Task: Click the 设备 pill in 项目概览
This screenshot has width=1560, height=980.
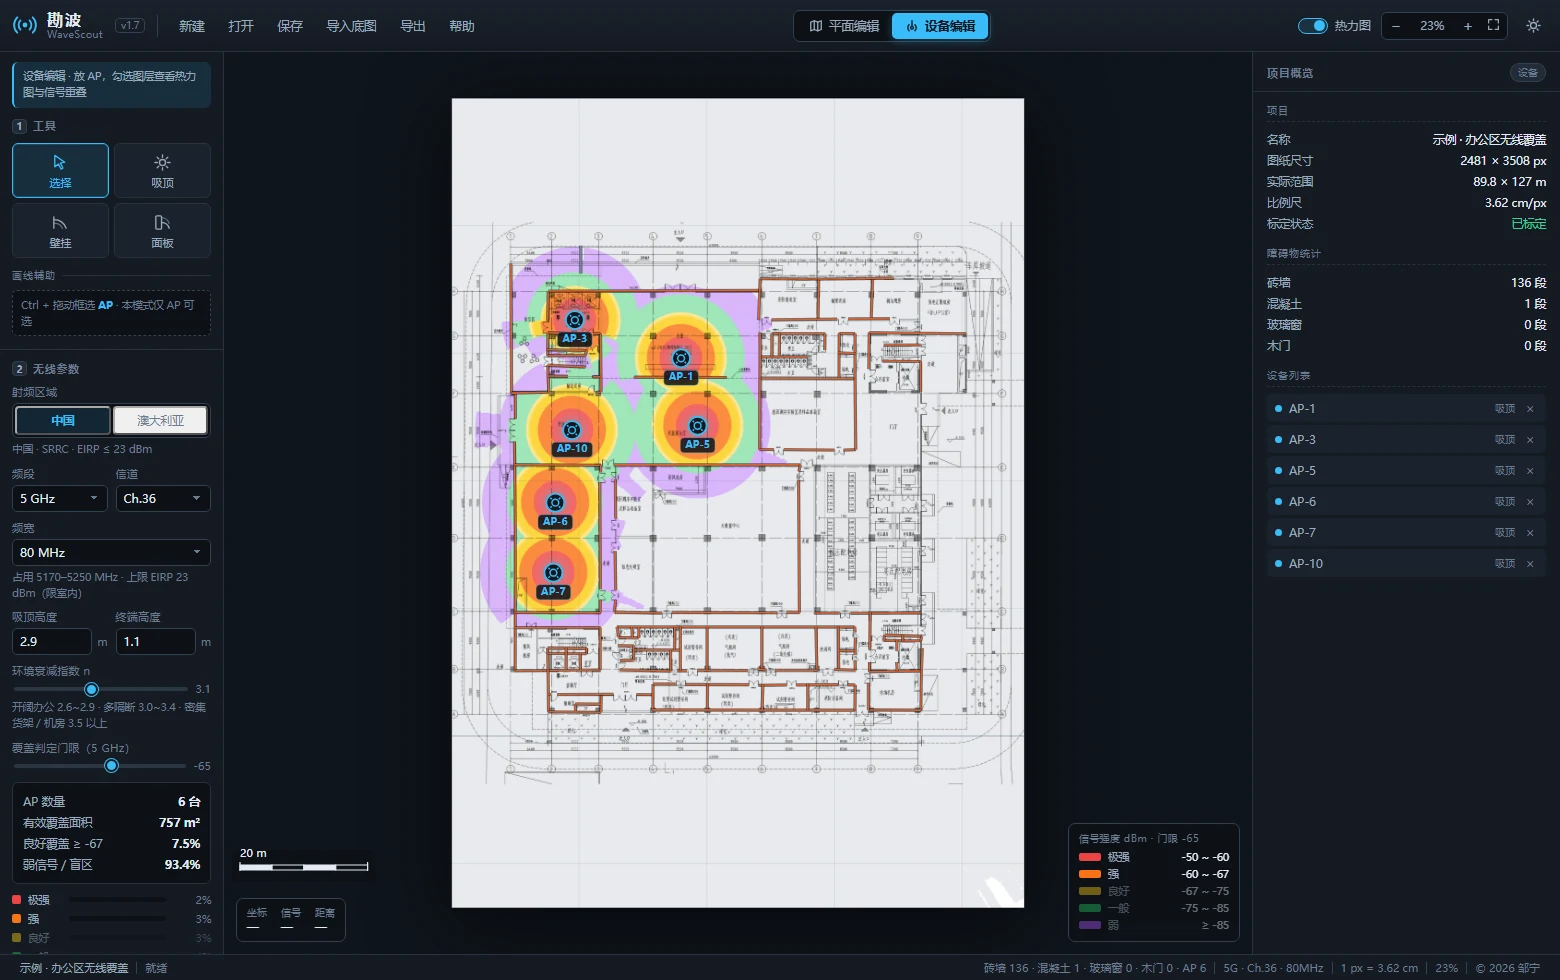Action: [x=1527, y=73]
